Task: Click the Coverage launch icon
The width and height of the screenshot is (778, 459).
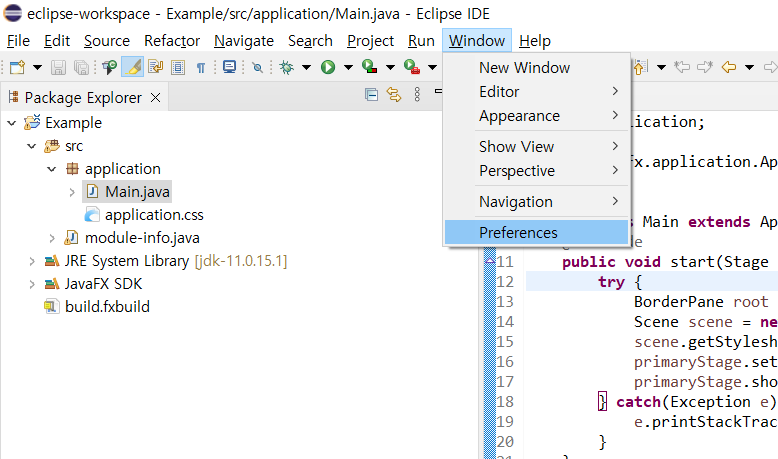Action: click(369, 66)
